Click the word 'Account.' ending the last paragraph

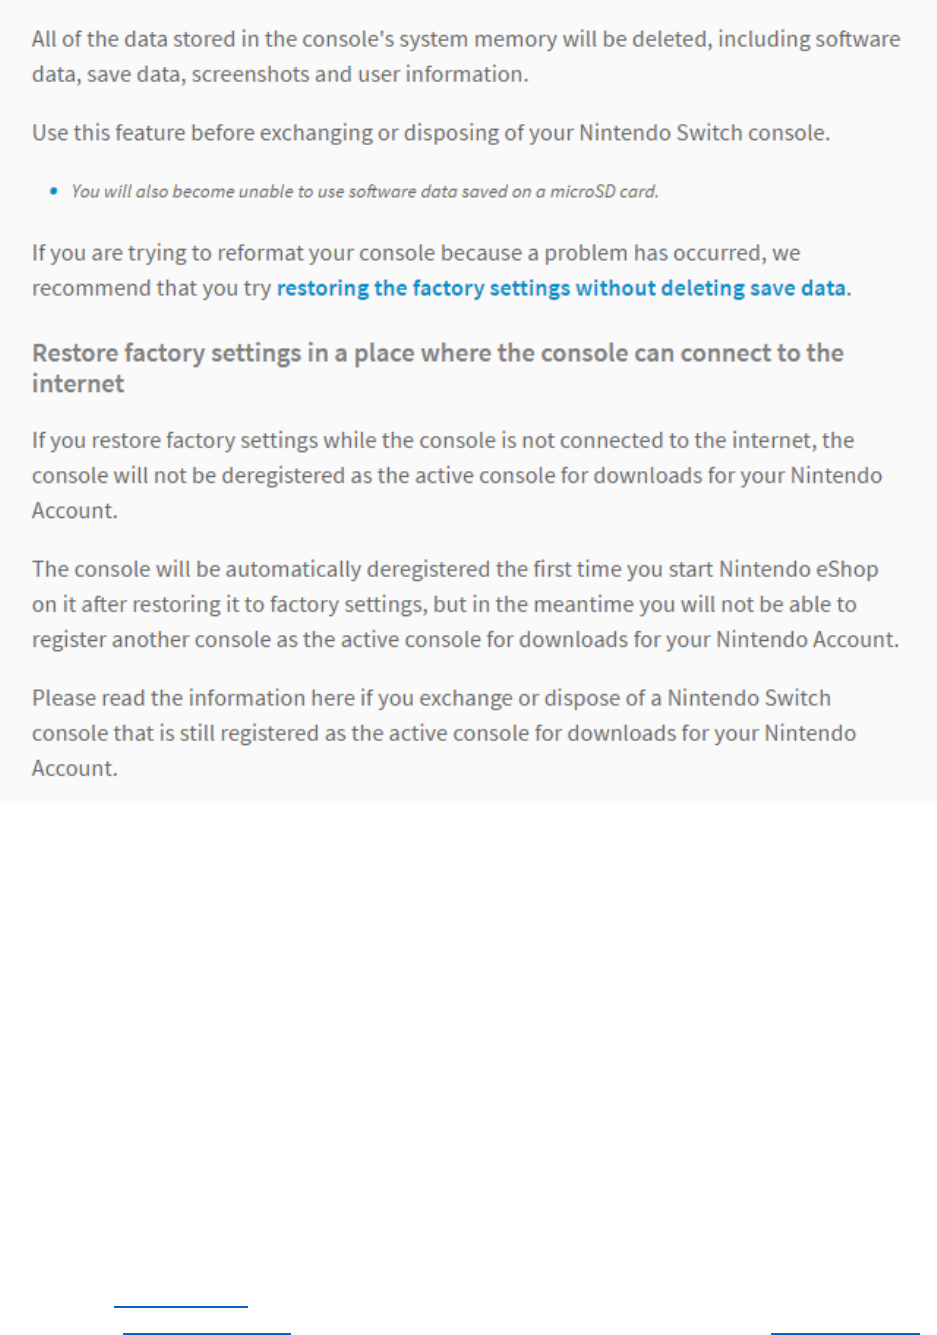tap(75, 768)
